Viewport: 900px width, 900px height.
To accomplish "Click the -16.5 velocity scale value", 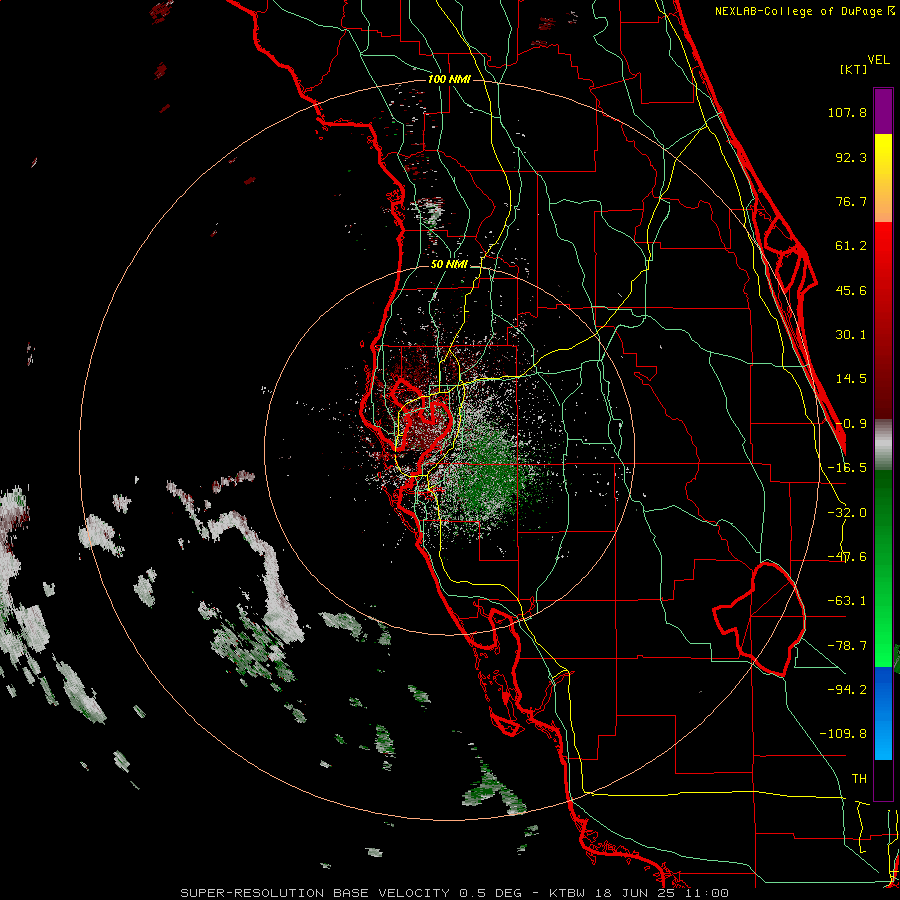I will click(847, 468).
